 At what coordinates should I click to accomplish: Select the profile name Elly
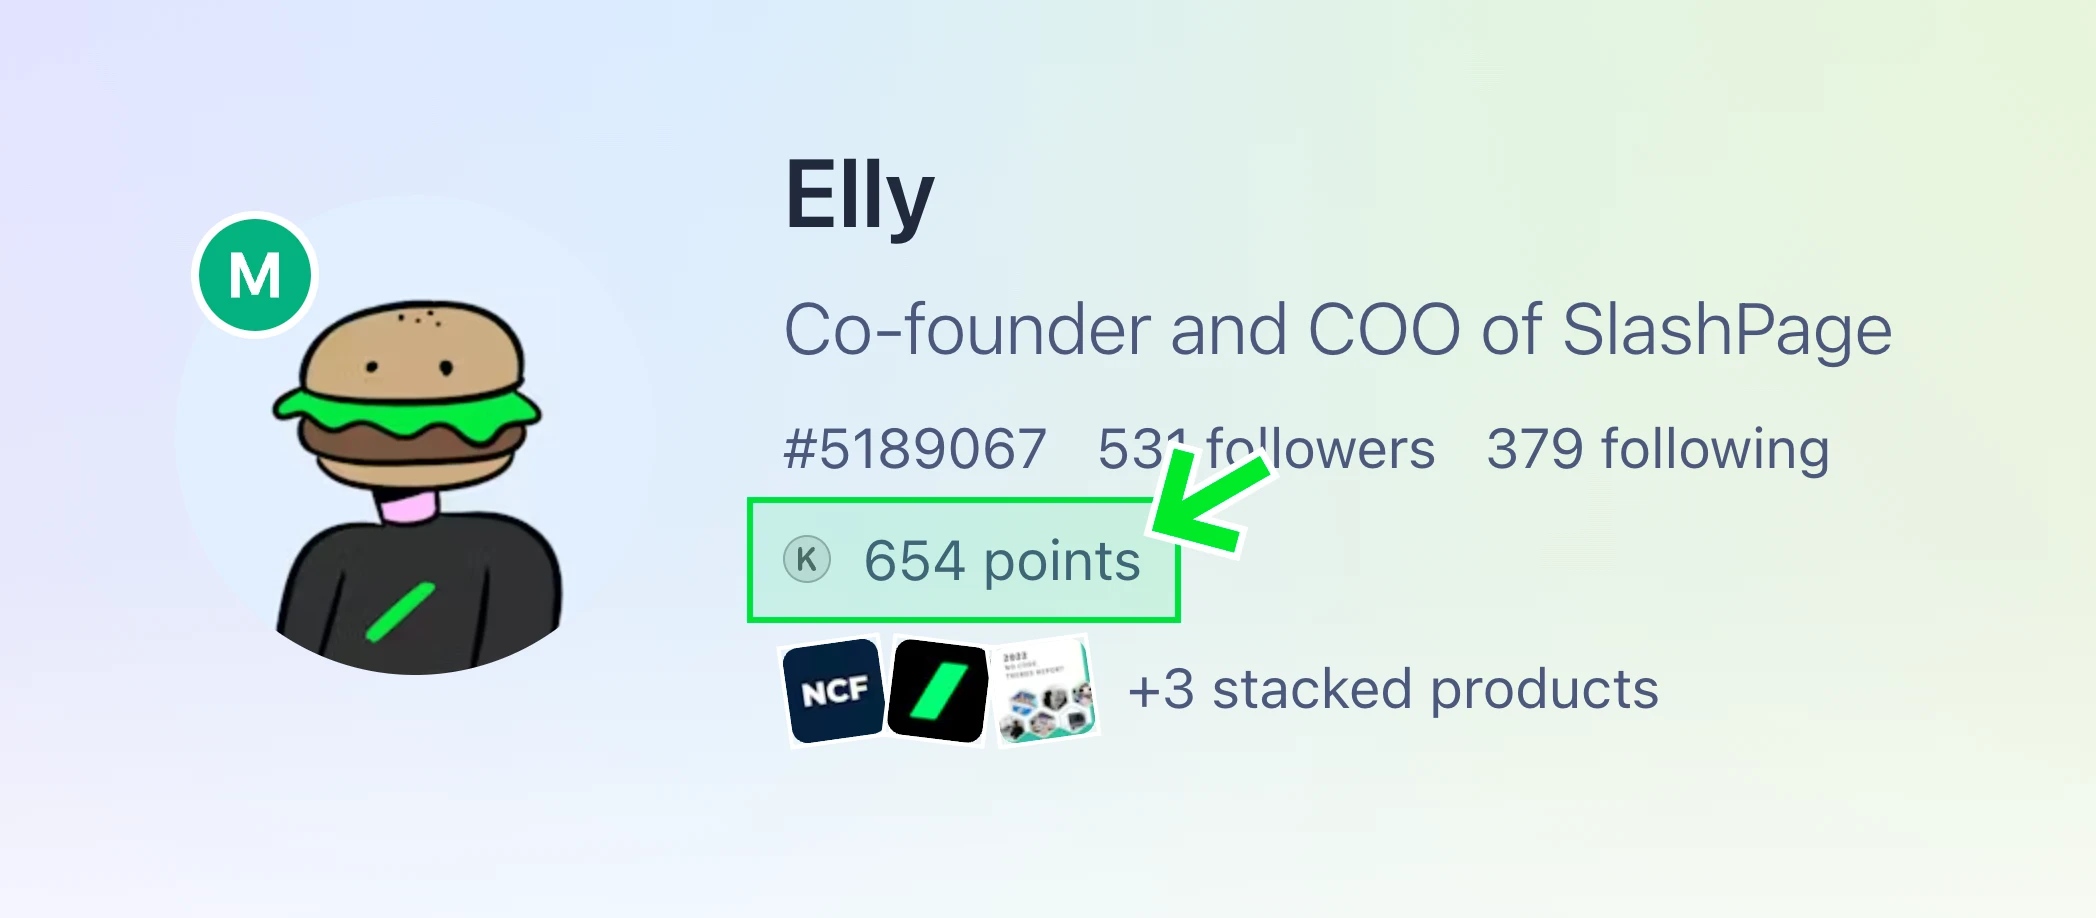pos(859,197)
